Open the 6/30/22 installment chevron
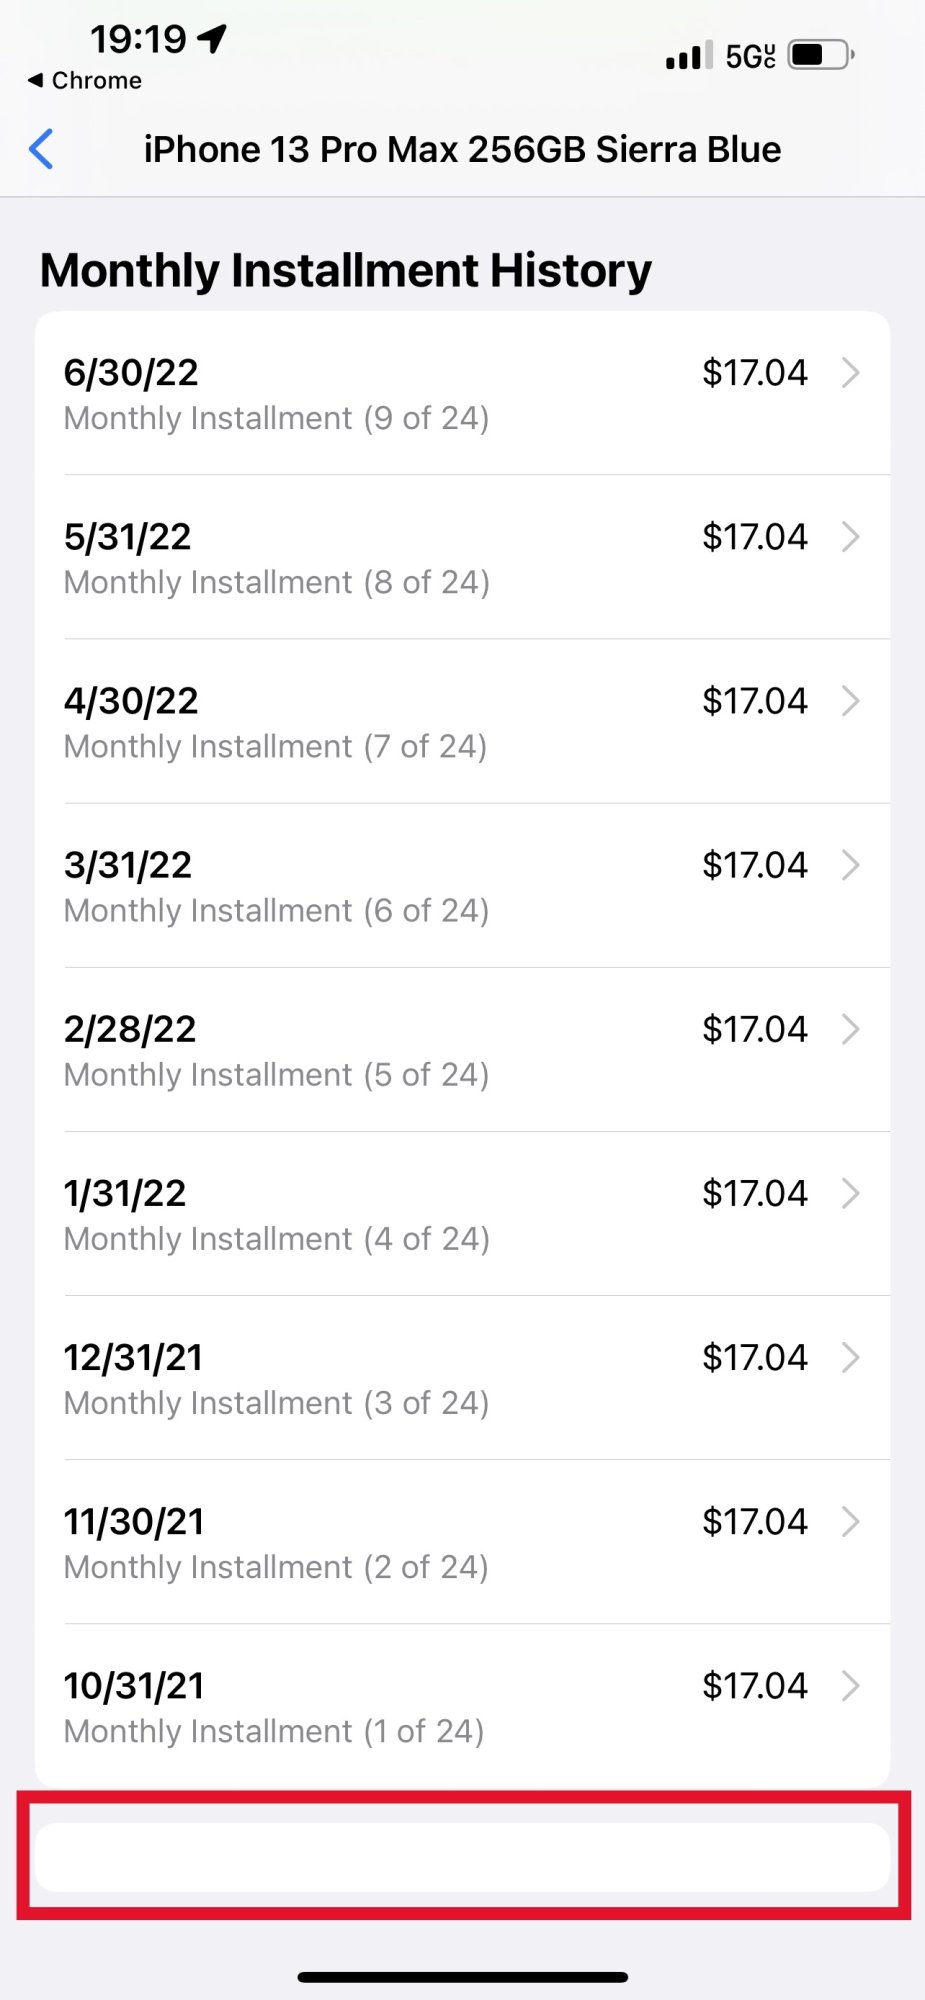 pos(851,372)
